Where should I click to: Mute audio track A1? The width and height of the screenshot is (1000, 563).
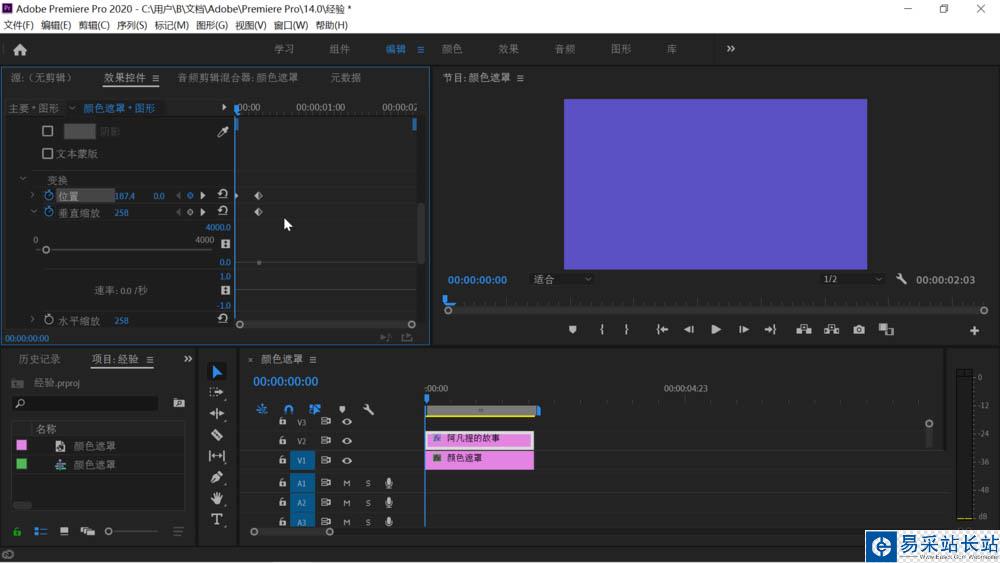347,483
